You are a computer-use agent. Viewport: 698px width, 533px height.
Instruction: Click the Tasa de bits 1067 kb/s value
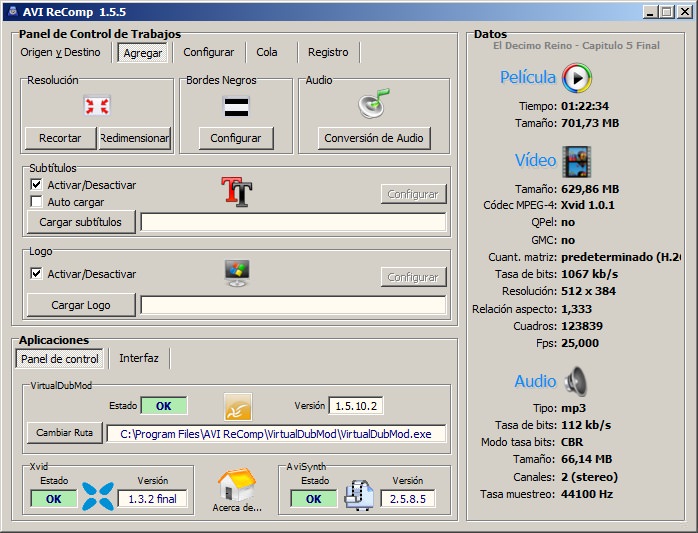pos(590,274)
